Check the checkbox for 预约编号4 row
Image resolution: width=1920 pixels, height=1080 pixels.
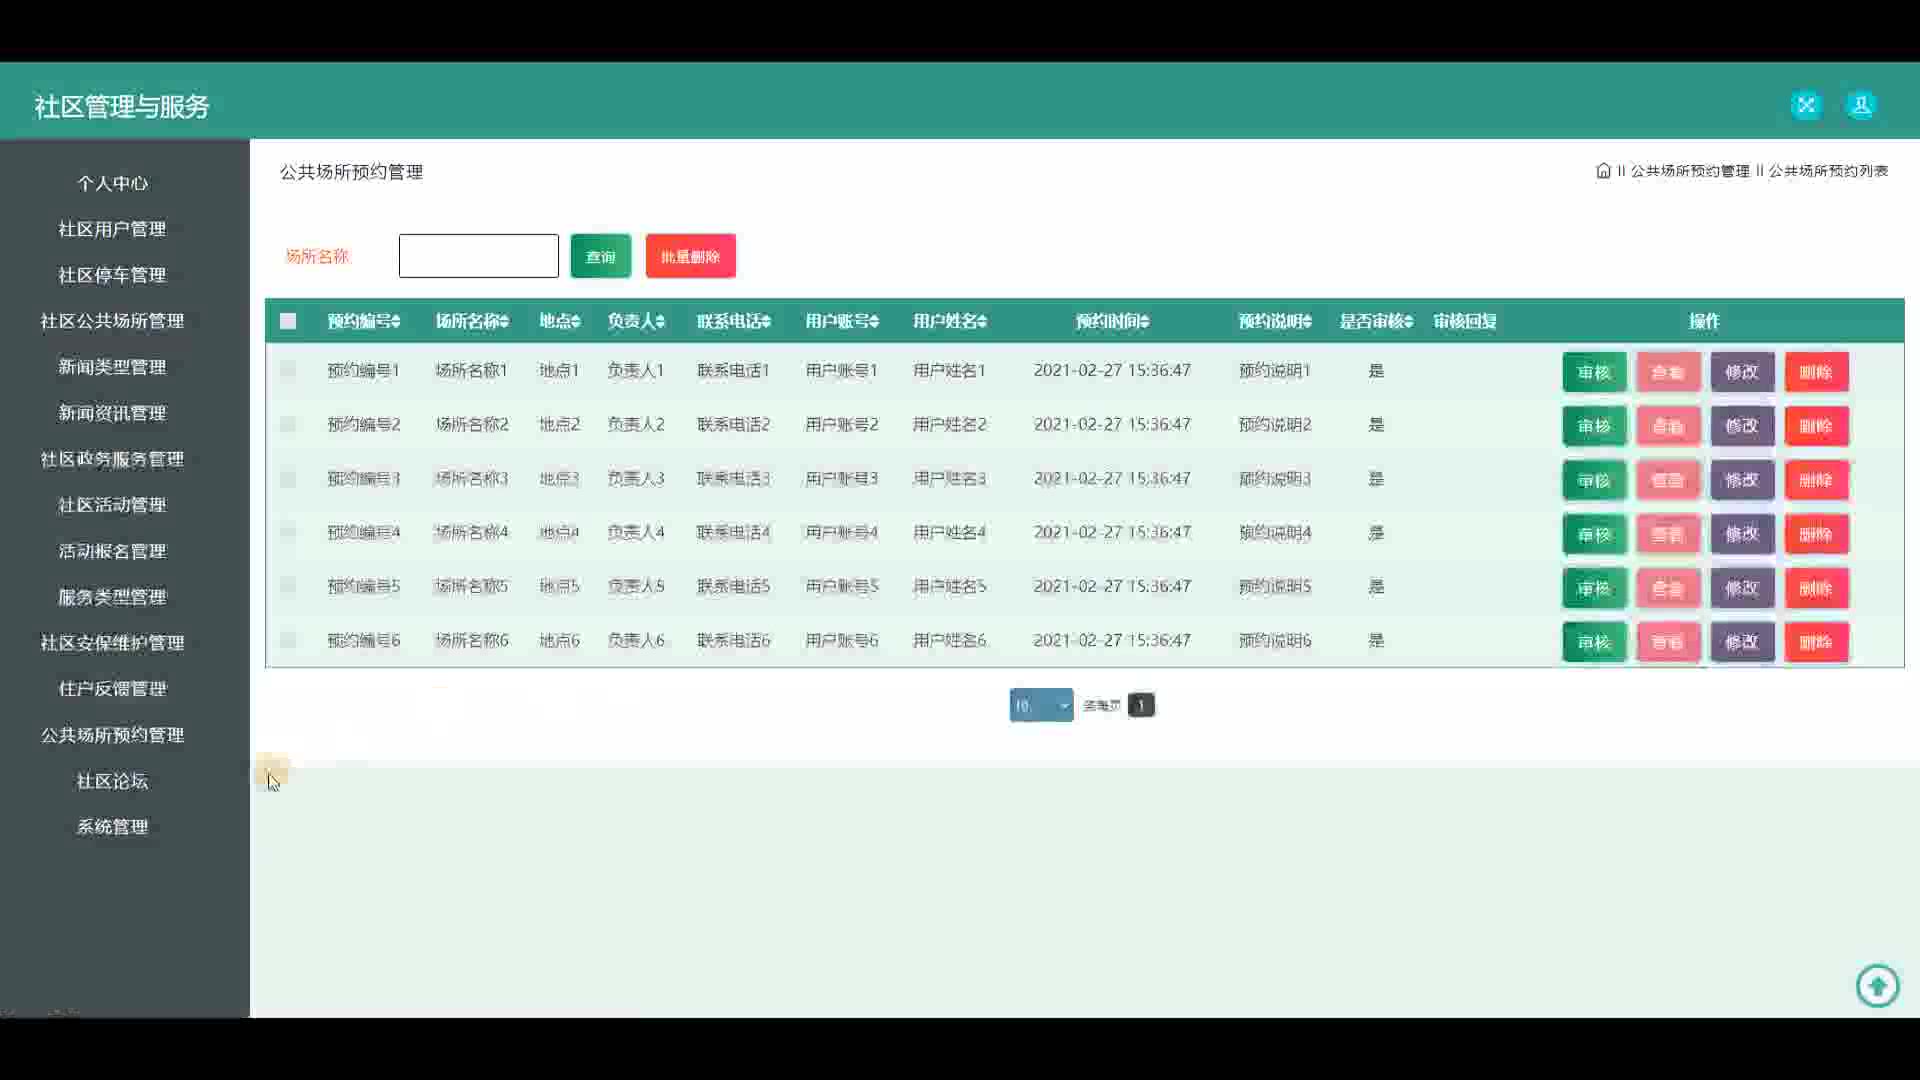click(288, 532)
